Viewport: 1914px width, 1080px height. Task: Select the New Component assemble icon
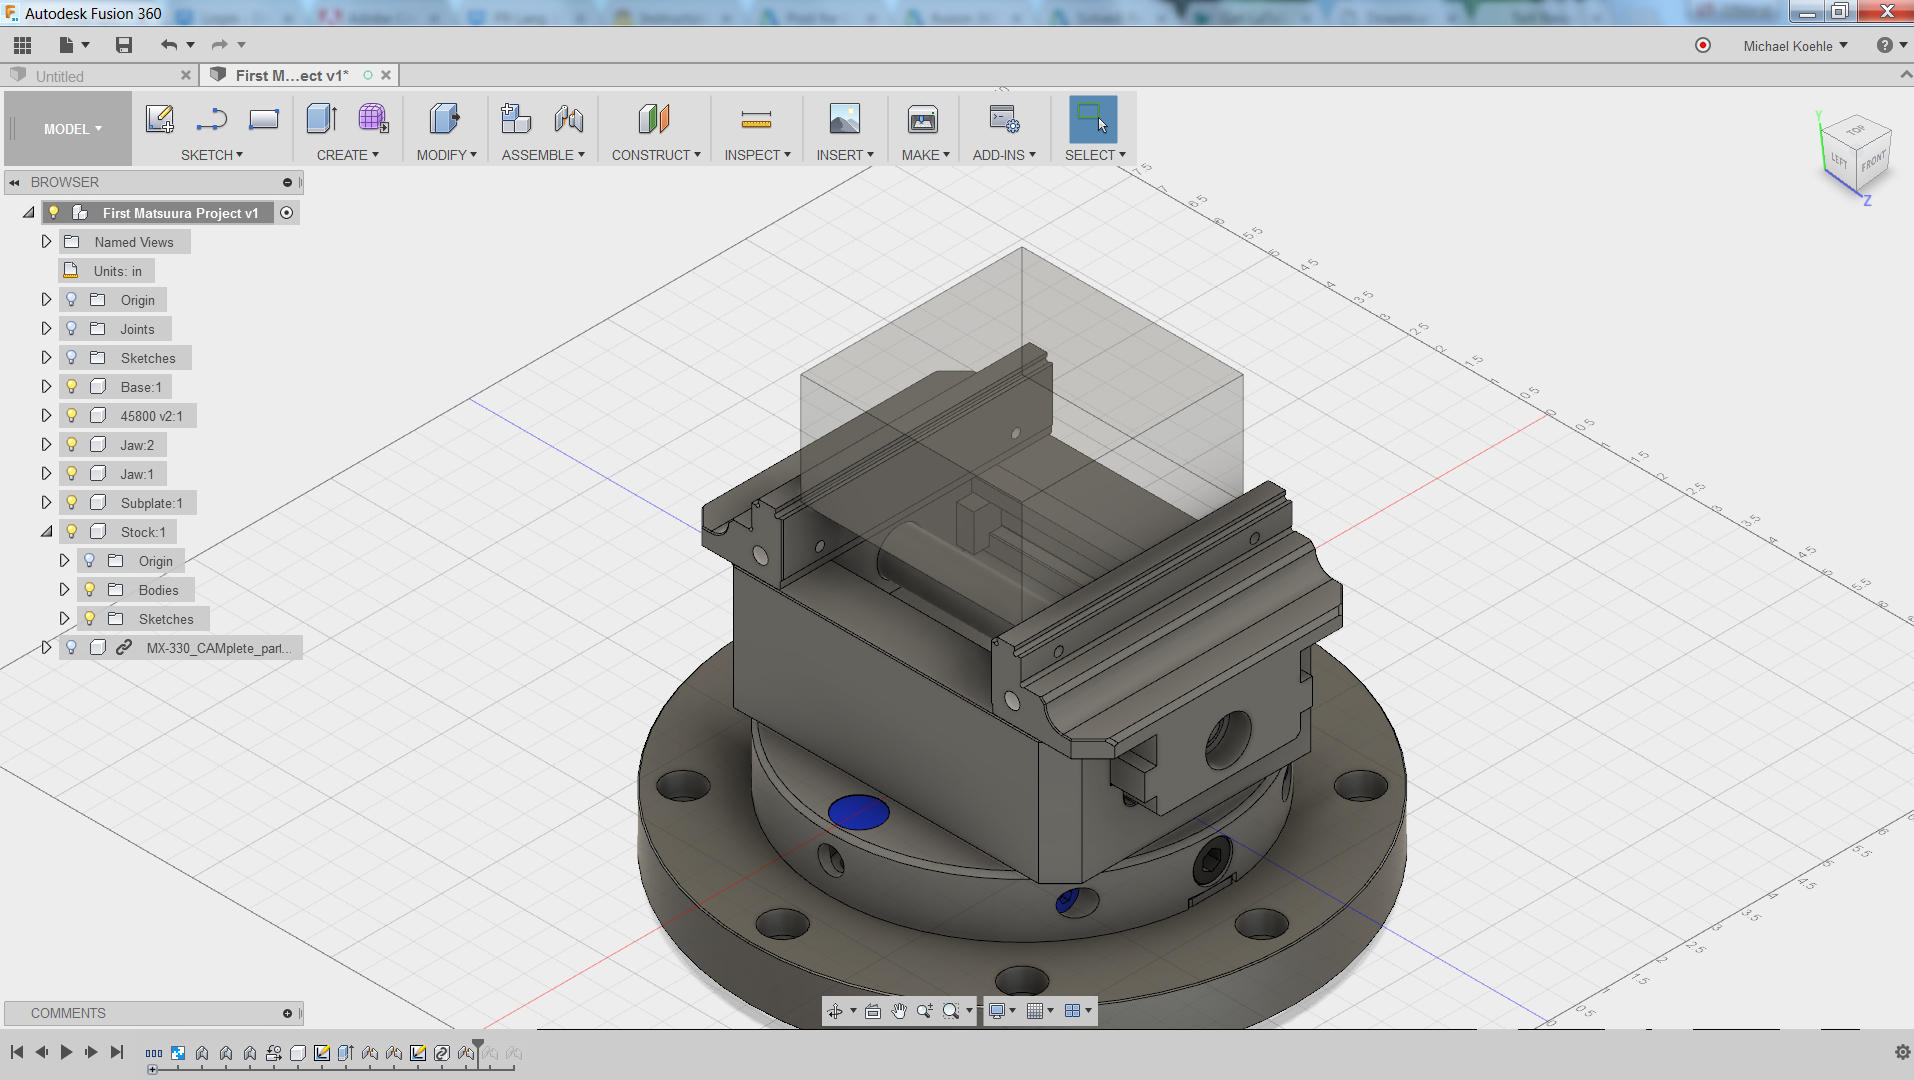[x=516, y=119]
